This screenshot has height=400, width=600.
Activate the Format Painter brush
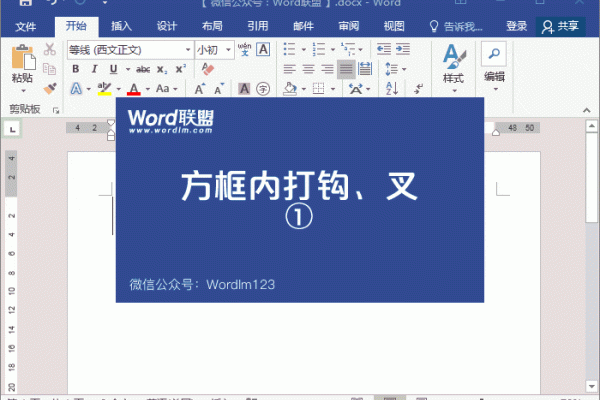point(50,88)
